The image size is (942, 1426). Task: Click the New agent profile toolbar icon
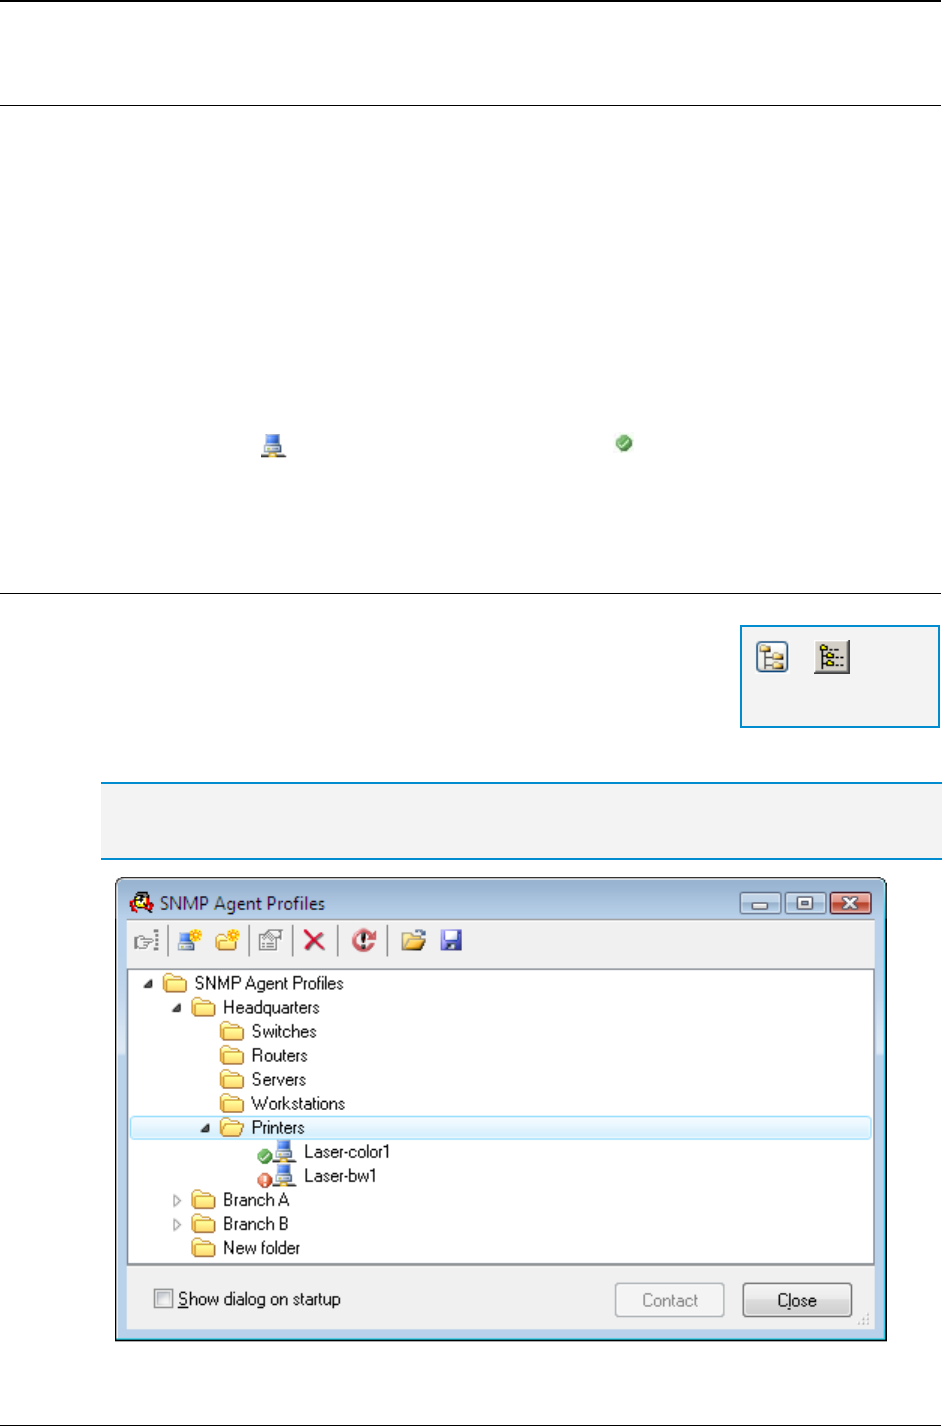tap(189, 941)
